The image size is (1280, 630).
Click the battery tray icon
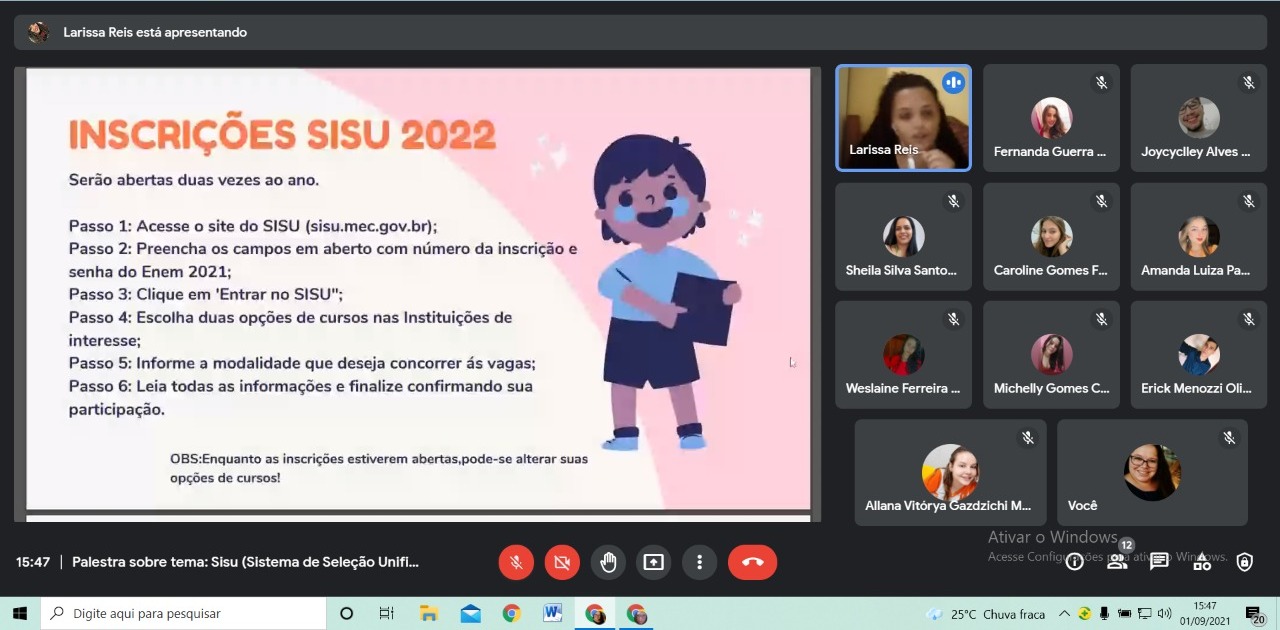coord(1124,613)
